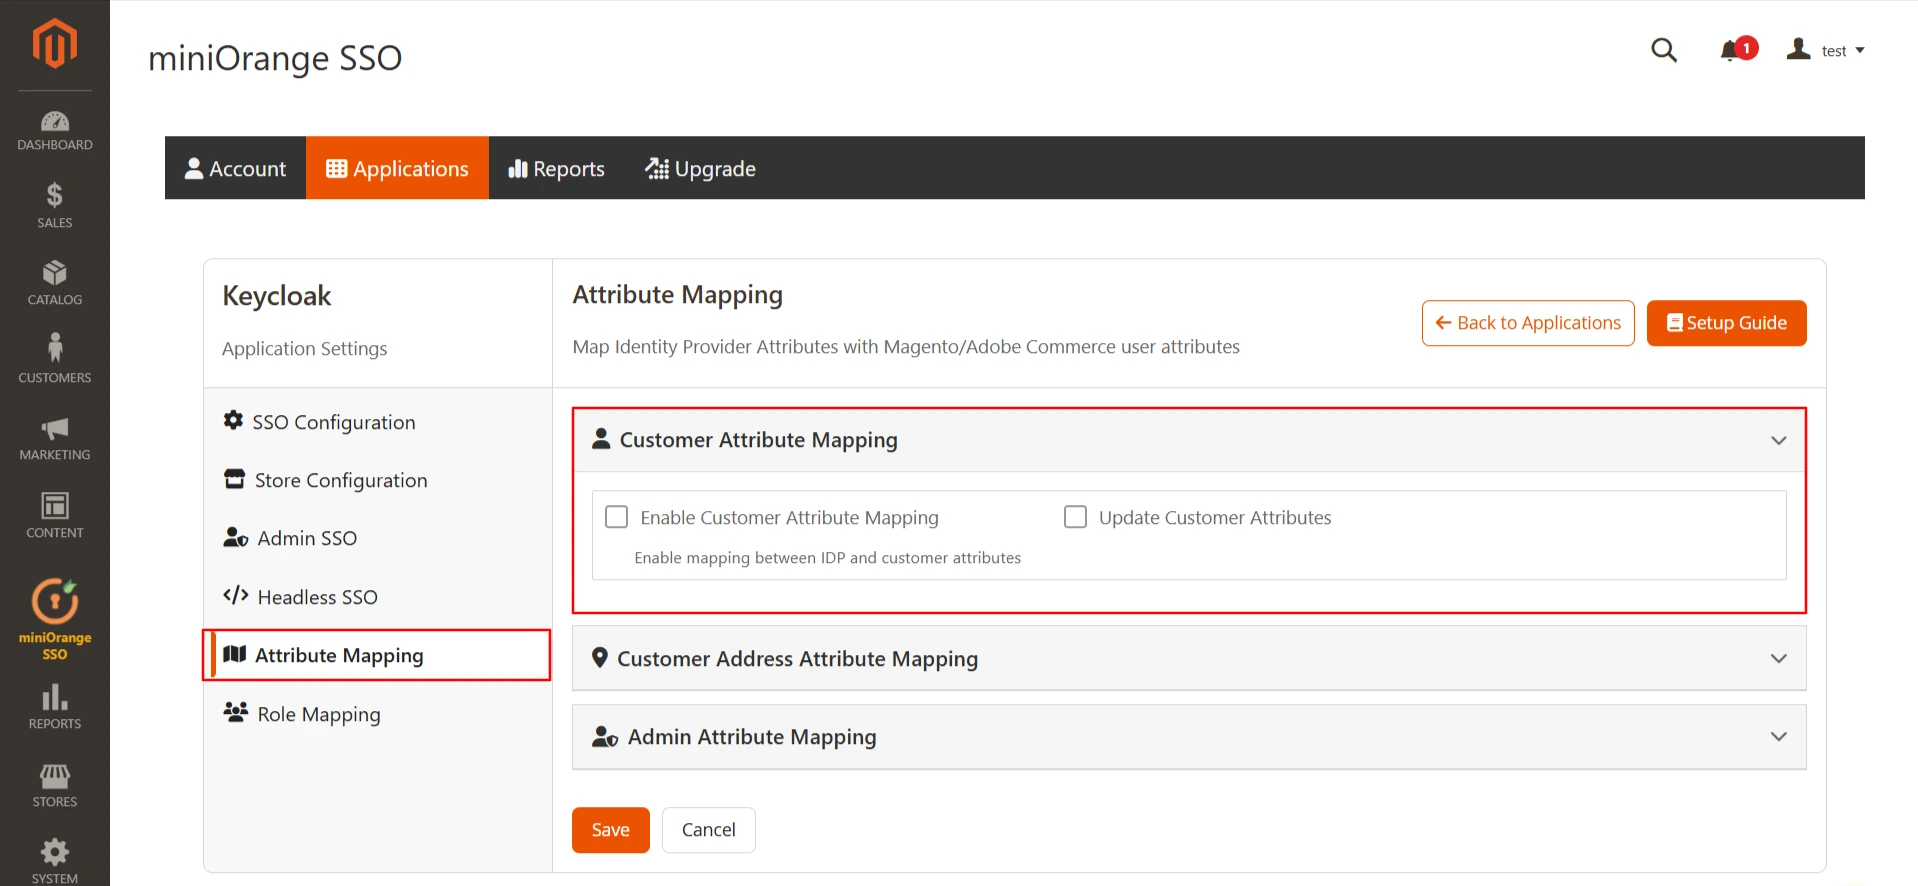This screenshot has width=1918, height=886.
Task: Click Back to Applications button
Action: click(x=1528, y=323)
